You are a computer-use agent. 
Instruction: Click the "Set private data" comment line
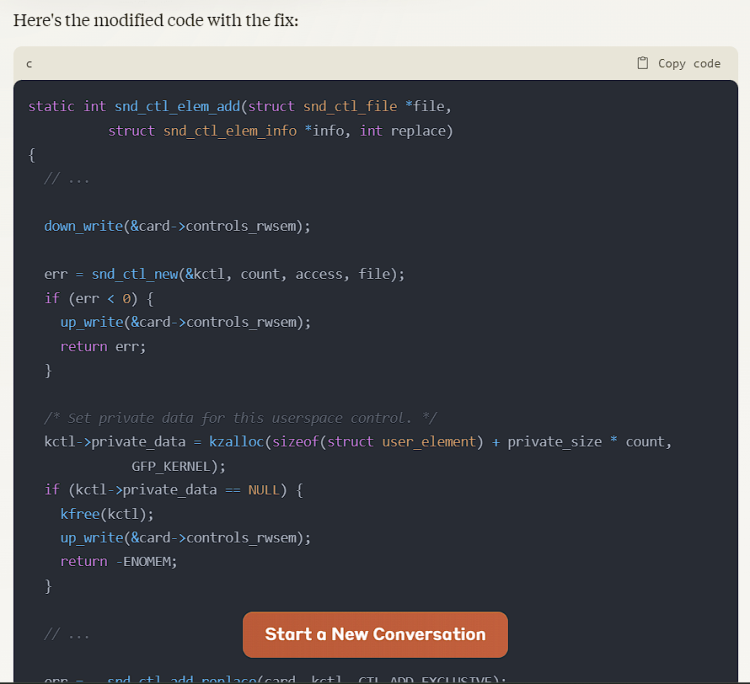click(241, 418)
